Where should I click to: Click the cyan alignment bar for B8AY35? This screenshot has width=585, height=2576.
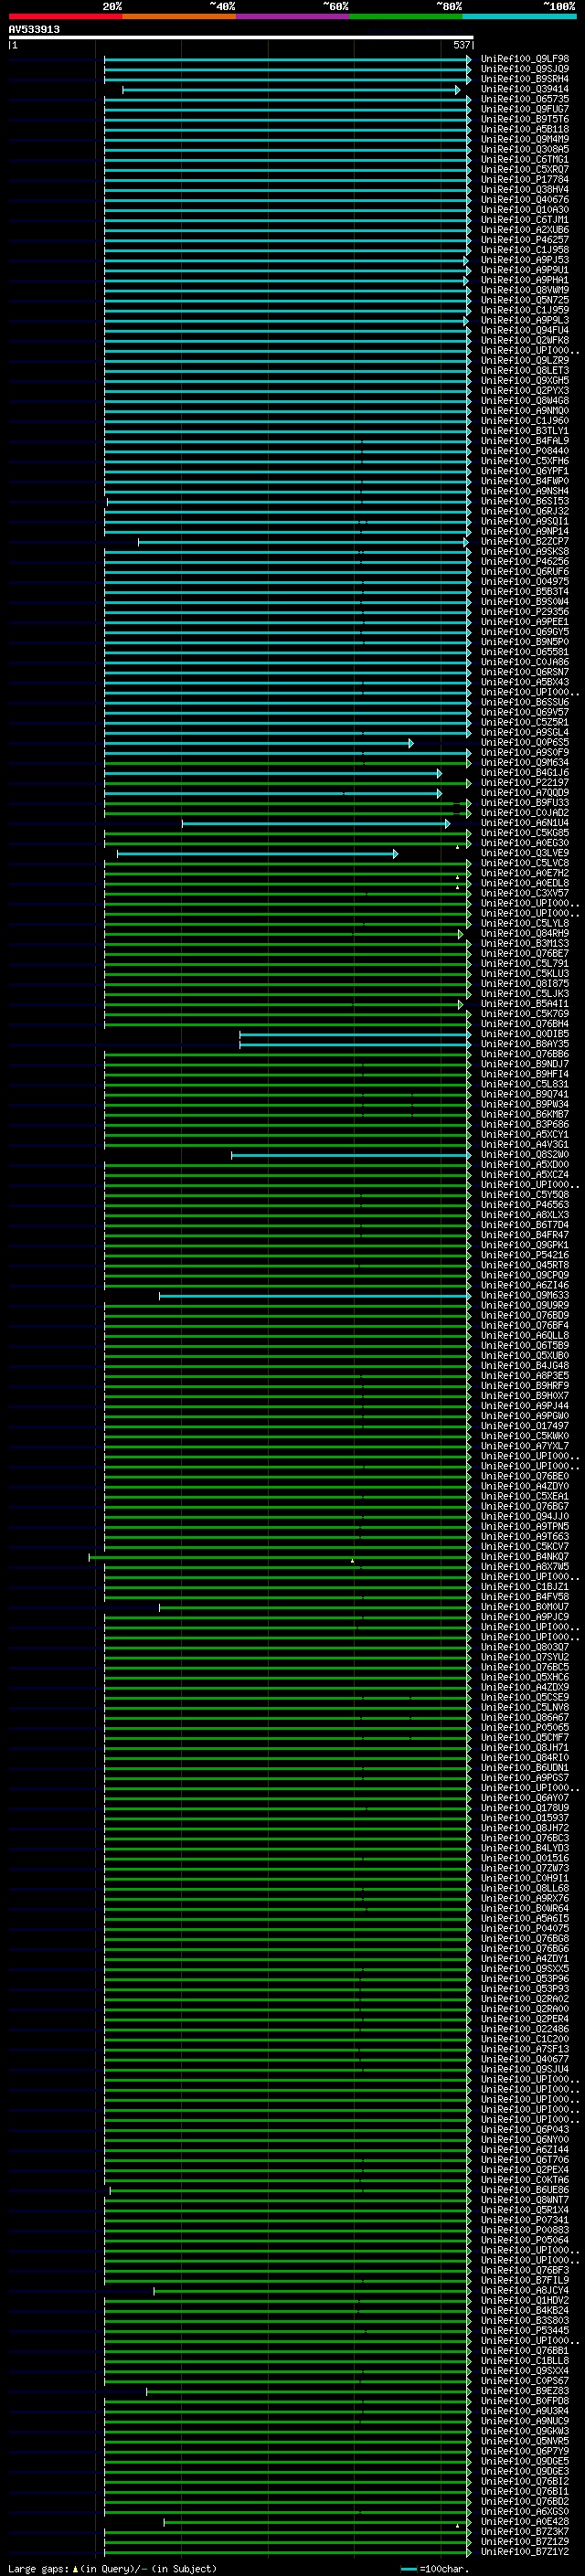click(x=355, y=1045)
